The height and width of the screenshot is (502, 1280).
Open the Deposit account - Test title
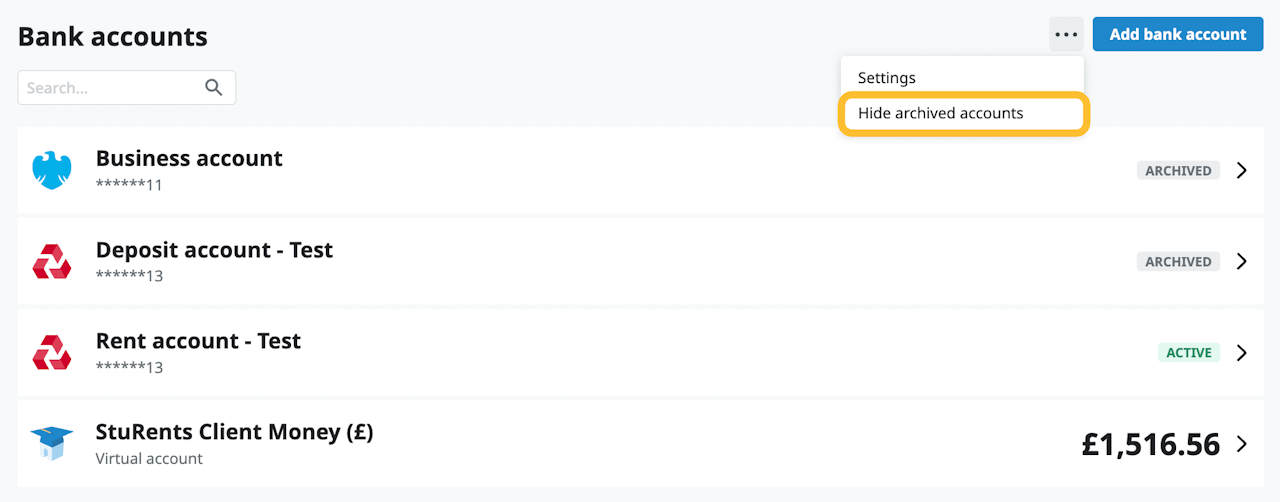pos(214,249)
